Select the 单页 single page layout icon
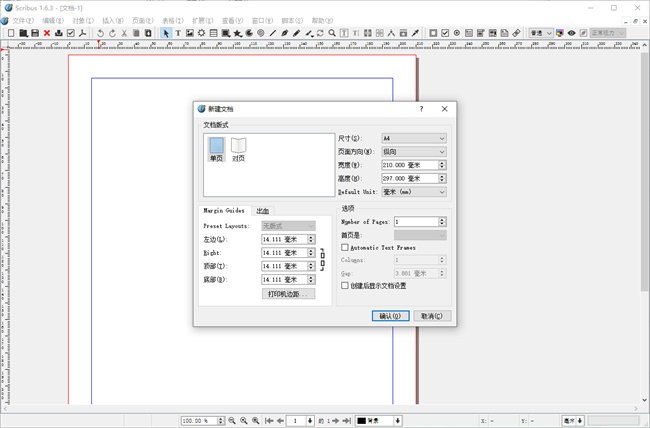650x428 pixels. click(x=217, y=149)
